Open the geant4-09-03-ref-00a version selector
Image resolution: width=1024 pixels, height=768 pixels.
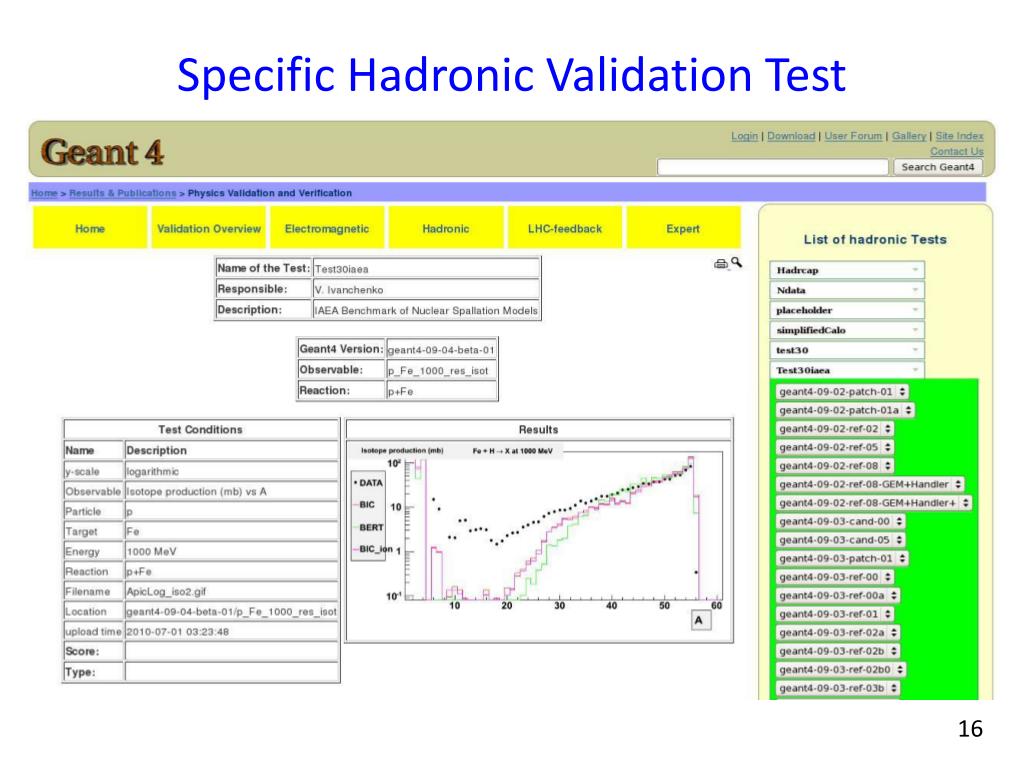coord(838,596)
